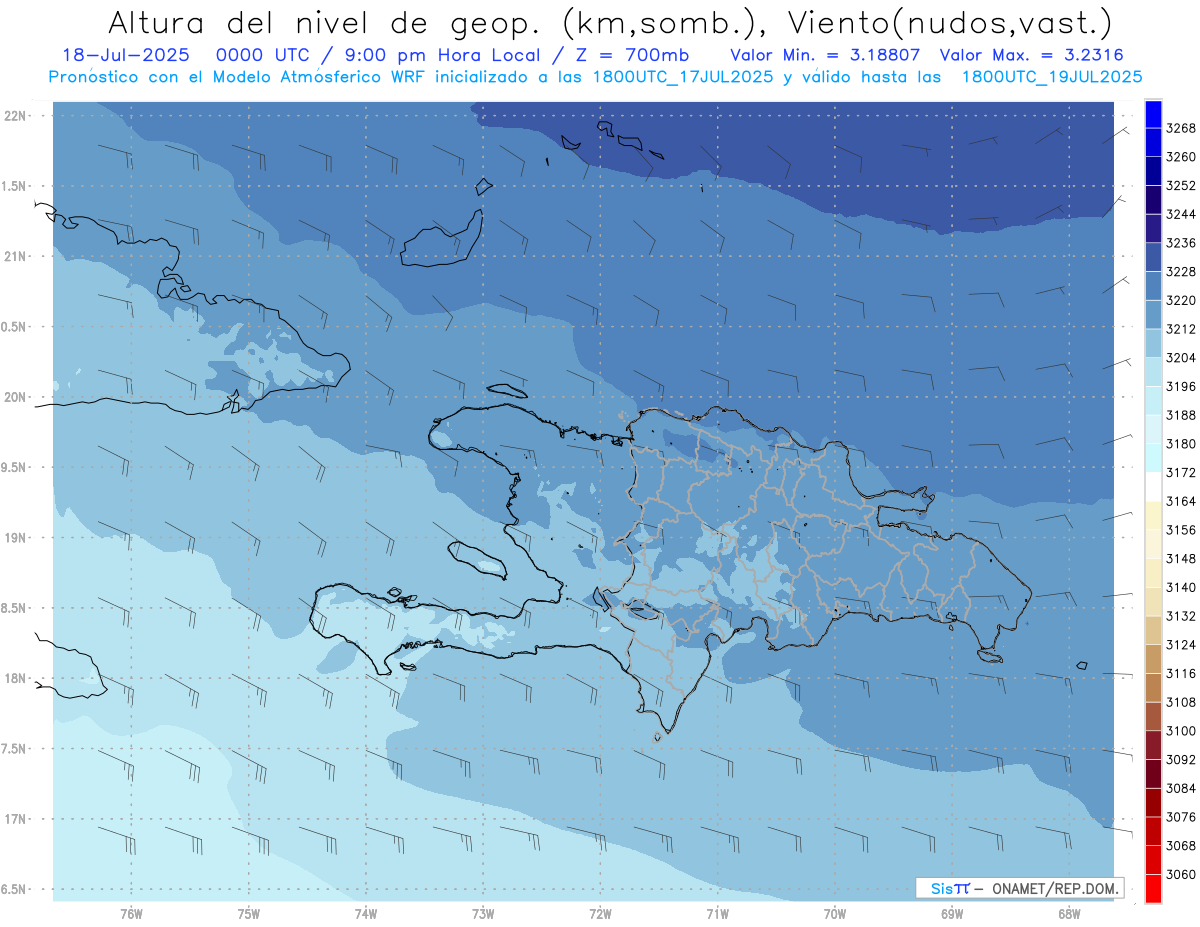The width and height of the screenshot is (1200, 927).
Task: Click the legend value 3108
Action: pyautogui.click(x=1181, y=702)
